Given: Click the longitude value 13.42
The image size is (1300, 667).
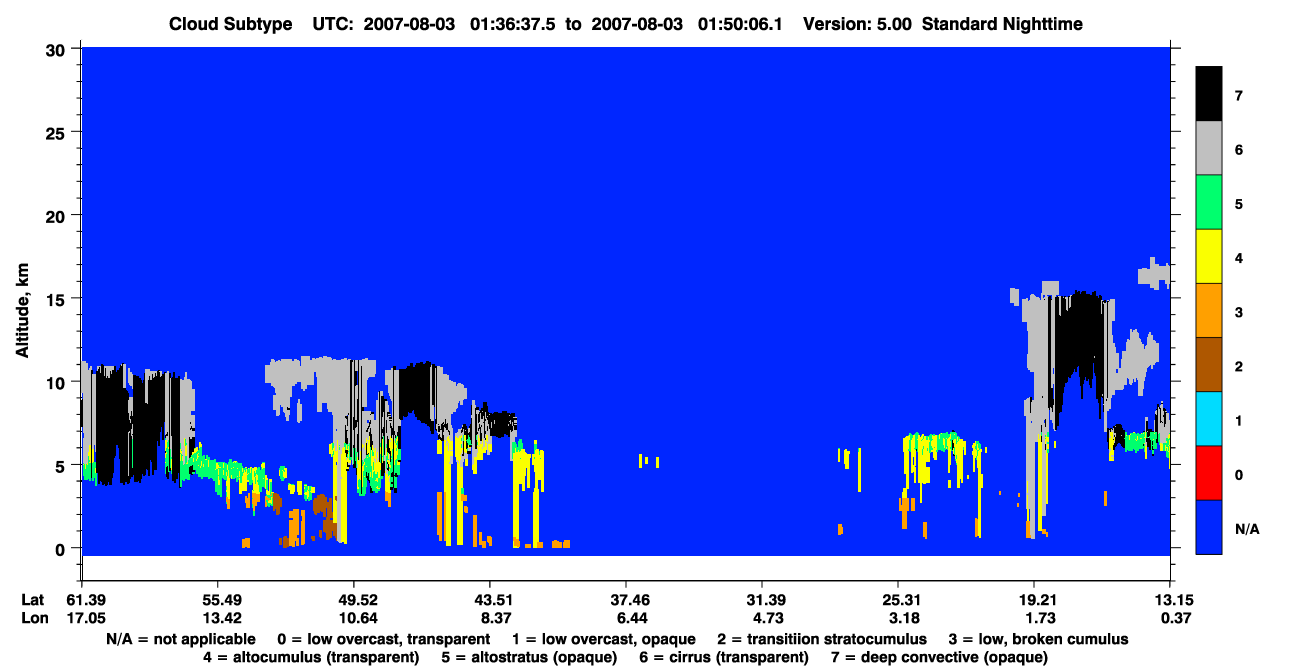Looking at the screenshot, I should coord(217,618).
